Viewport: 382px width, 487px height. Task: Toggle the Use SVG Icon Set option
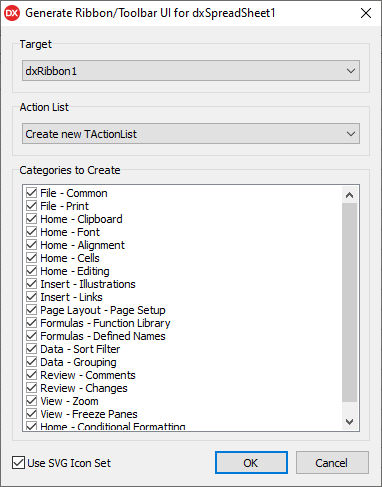pos(18,463)
